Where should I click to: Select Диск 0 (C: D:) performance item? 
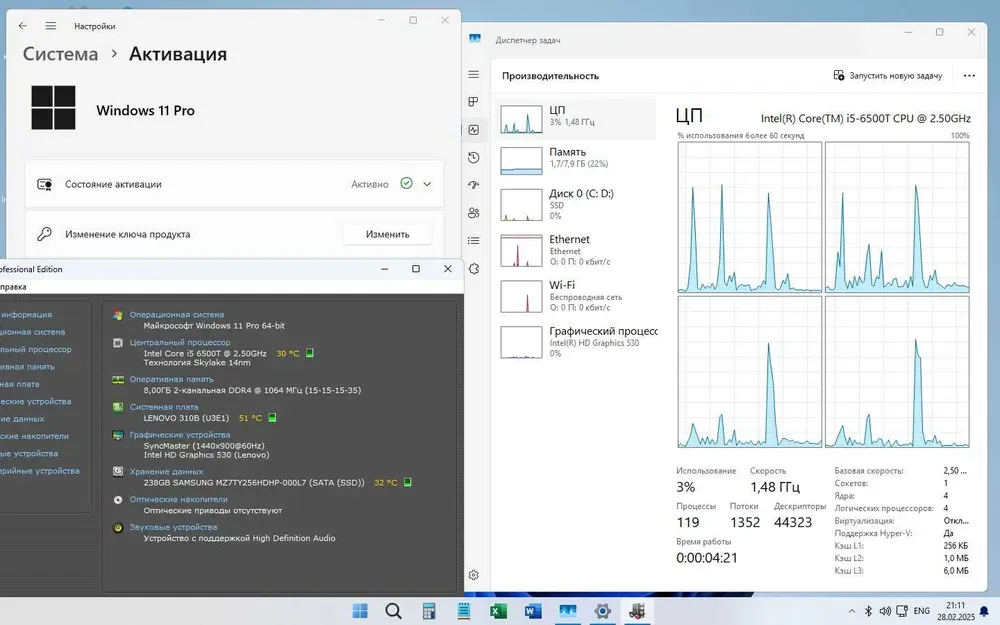tap(577, 205)
